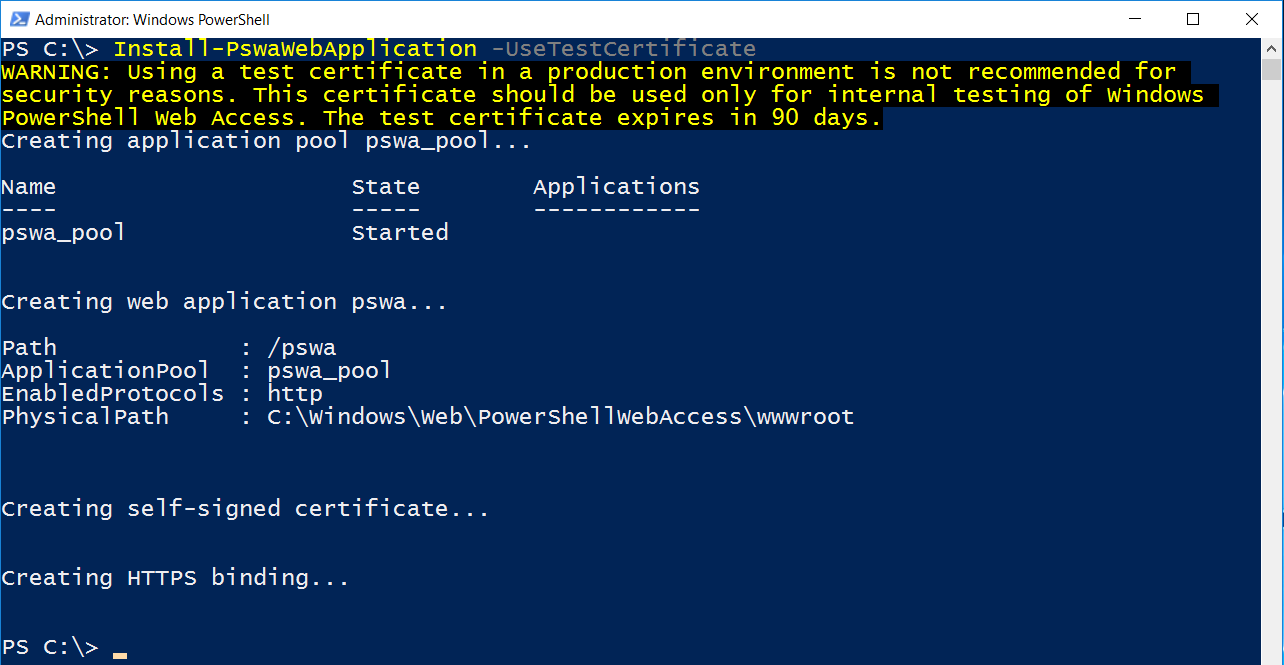This screenshot has height=665, width=1284.
Task: Click the '/pswa' path value
Action: pyautogui.click(x=302, y=348)
